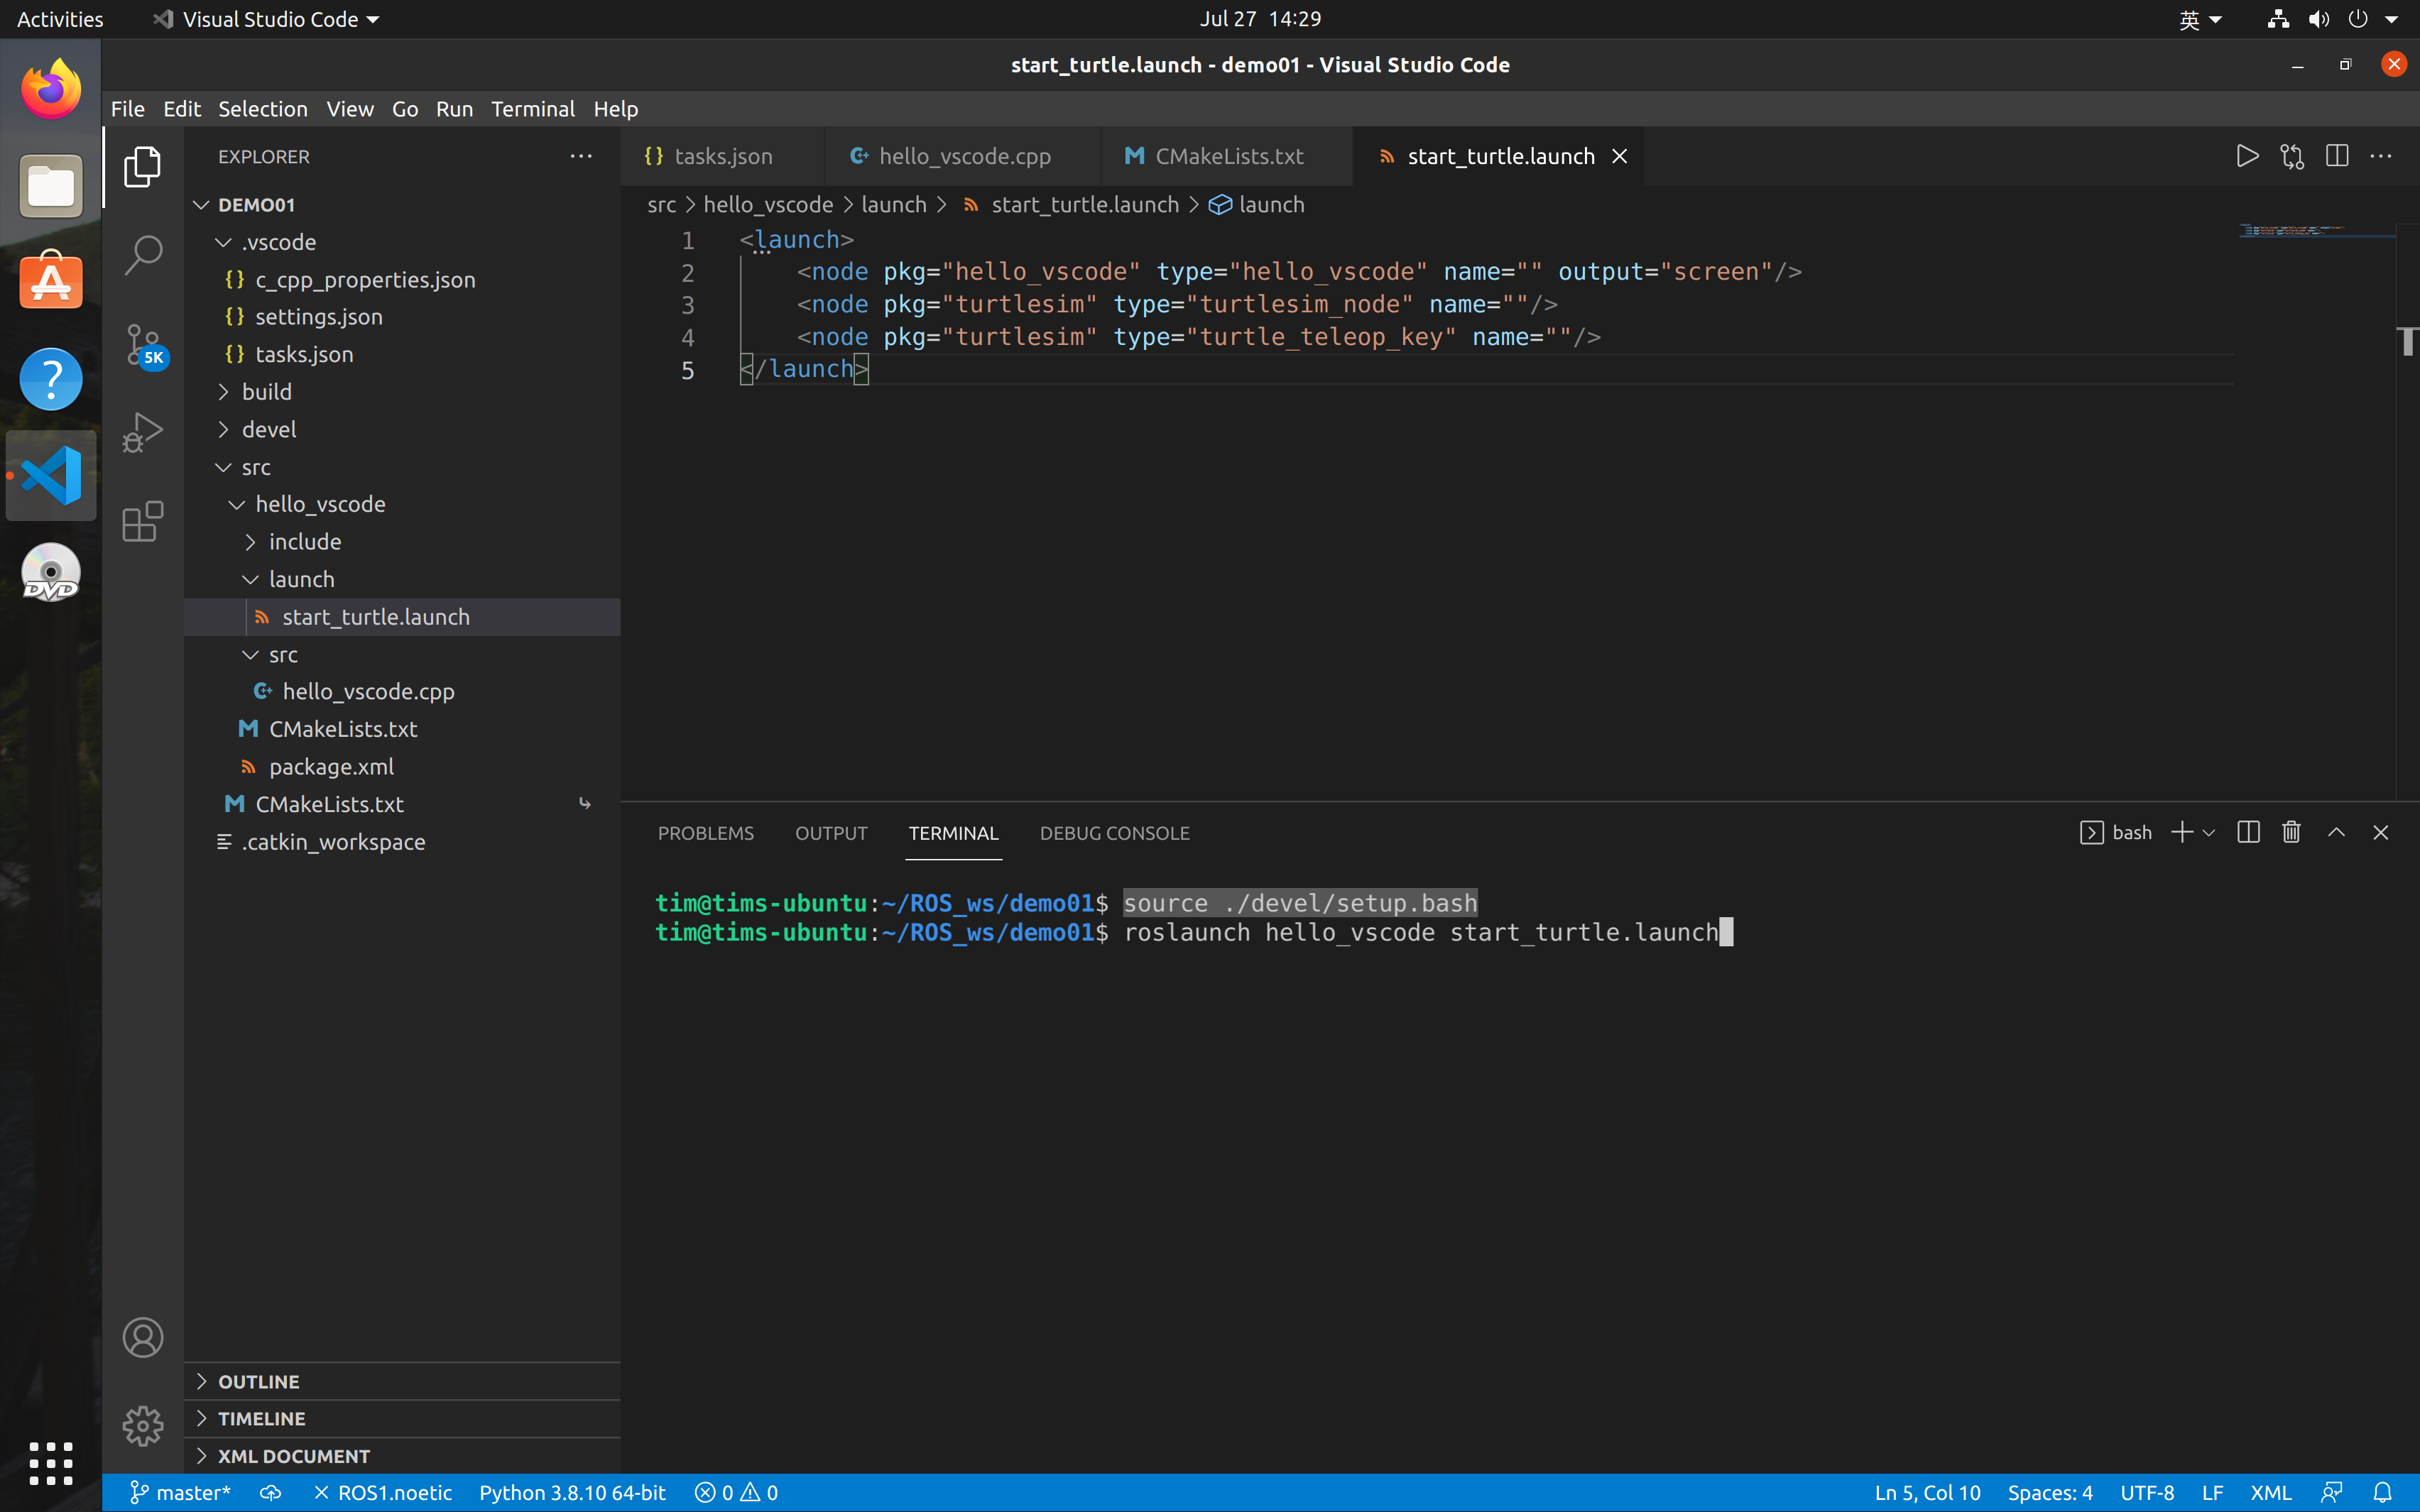Open the new terminal launch profile dropdown

[2209, 832]
